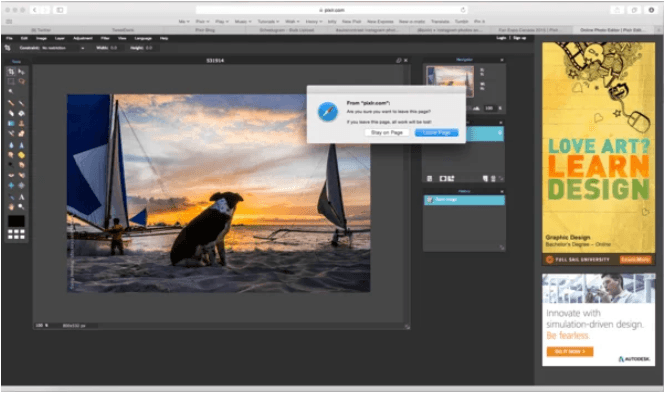Screen dimensions: 668x397
Task: Select the Paint bucket tool
Action: tap(21, 113)
